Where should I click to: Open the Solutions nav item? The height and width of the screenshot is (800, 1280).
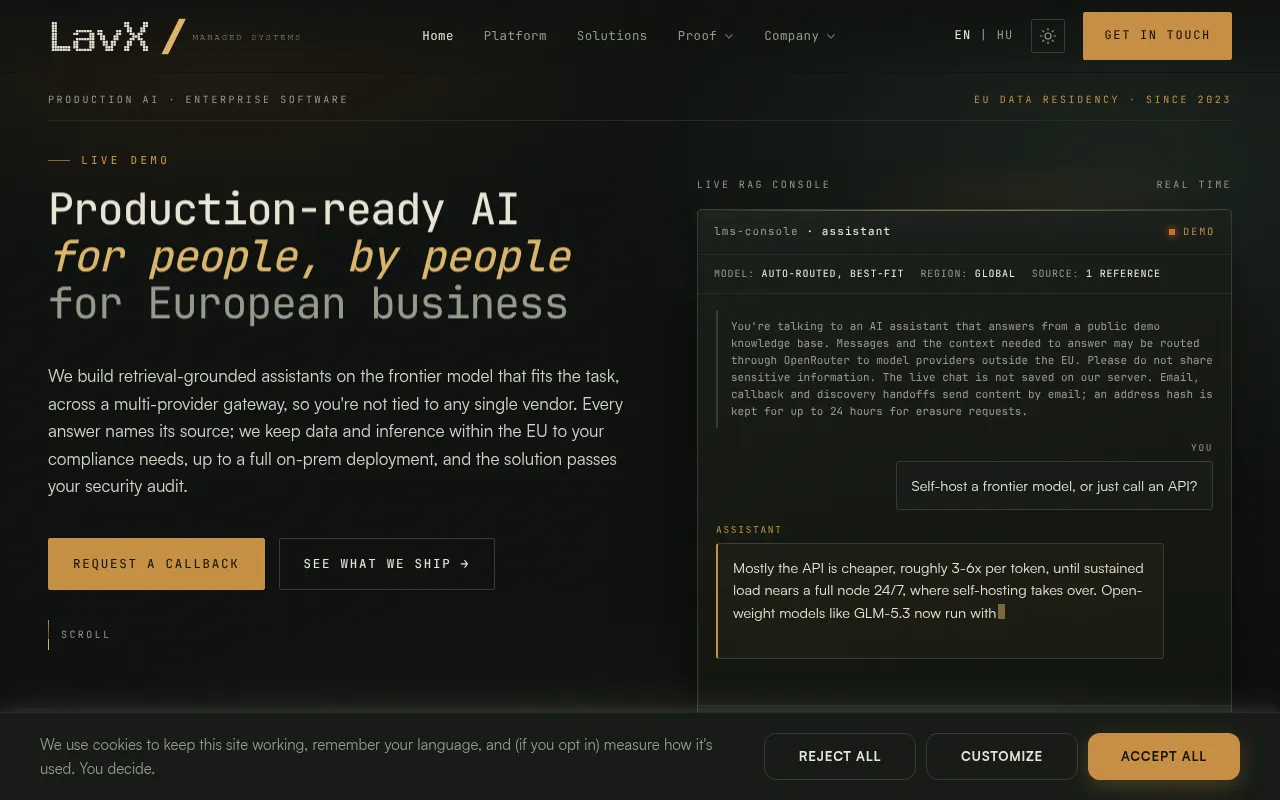pyautogui.click(x=612, y=36)
